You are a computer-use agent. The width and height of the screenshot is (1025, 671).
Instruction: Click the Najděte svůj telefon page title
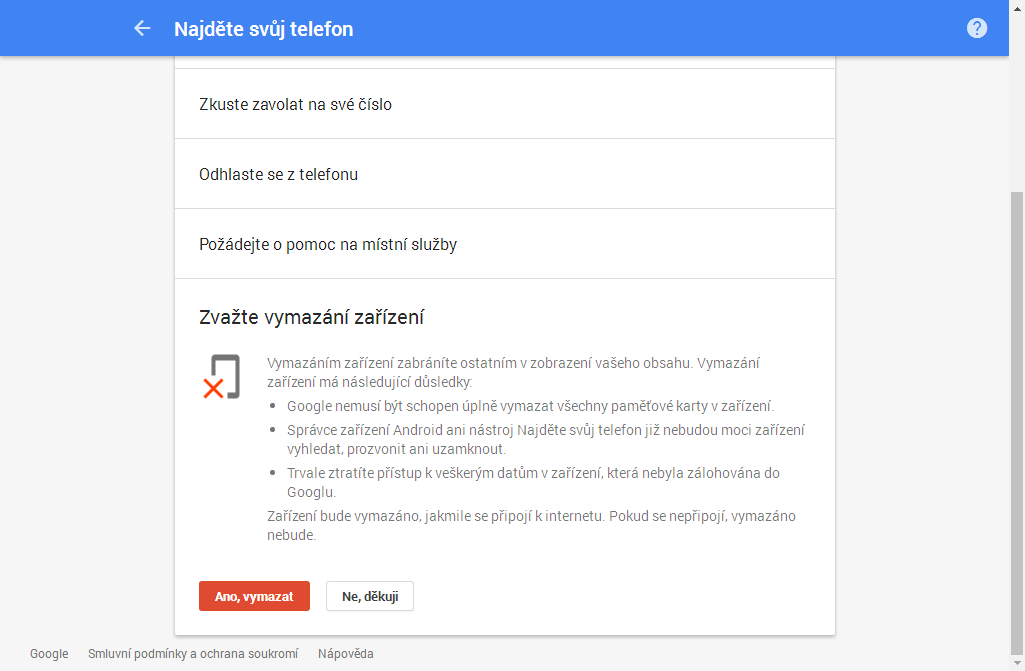[x=263, y=29]
